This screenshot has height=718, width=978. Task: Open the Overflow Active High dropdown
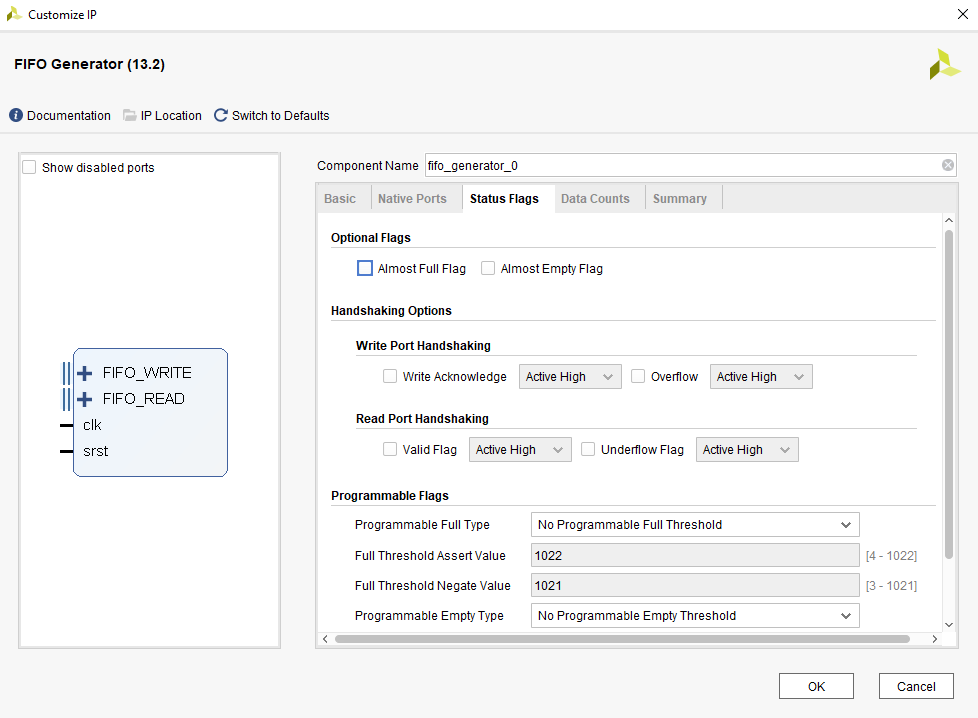pyautogui.click(x=760, y=377)
